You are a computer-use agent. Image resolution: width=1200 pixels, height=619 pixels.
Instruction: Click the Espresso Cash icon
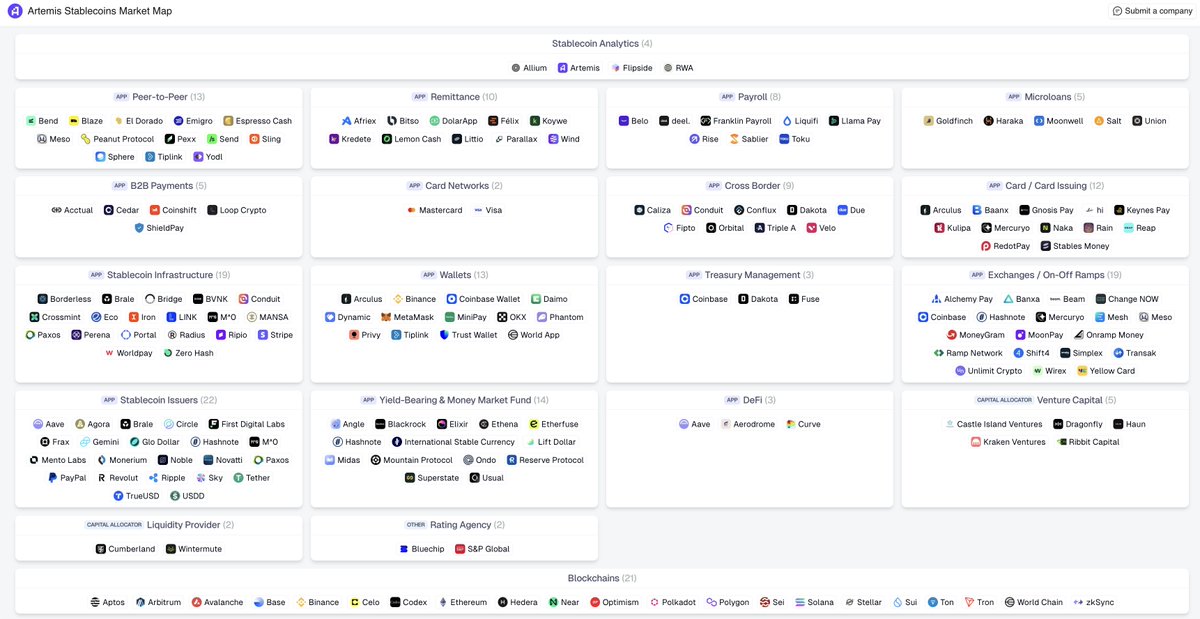pos(228,121)
